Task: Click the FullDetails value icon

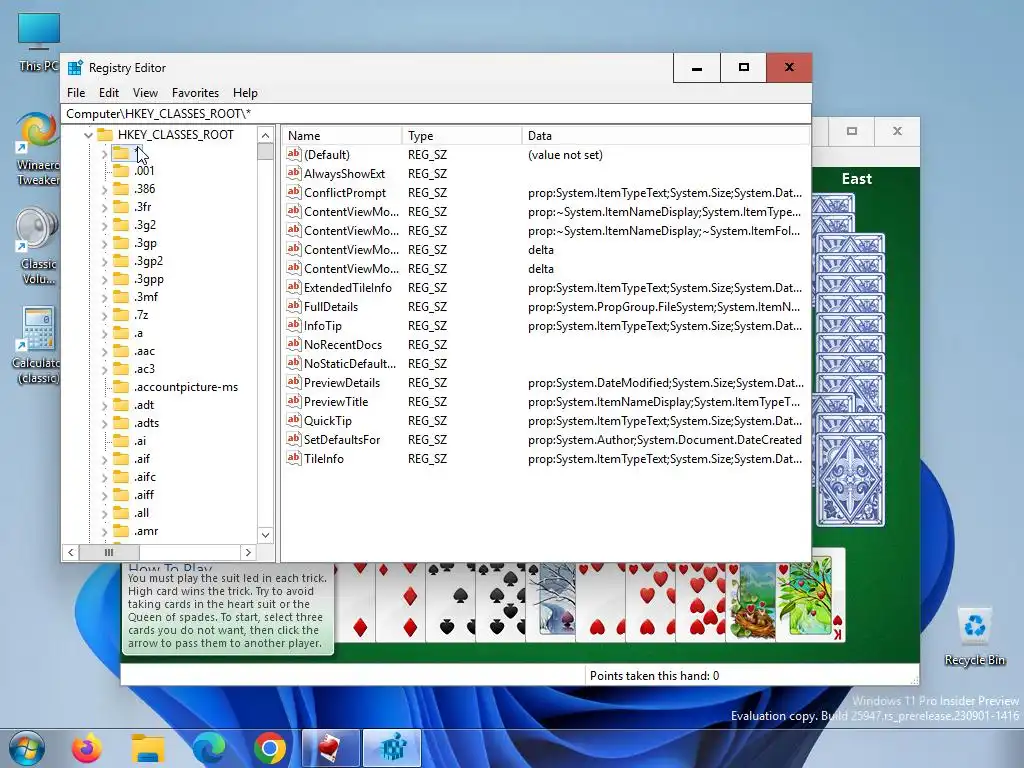Action: coord(294,306)
